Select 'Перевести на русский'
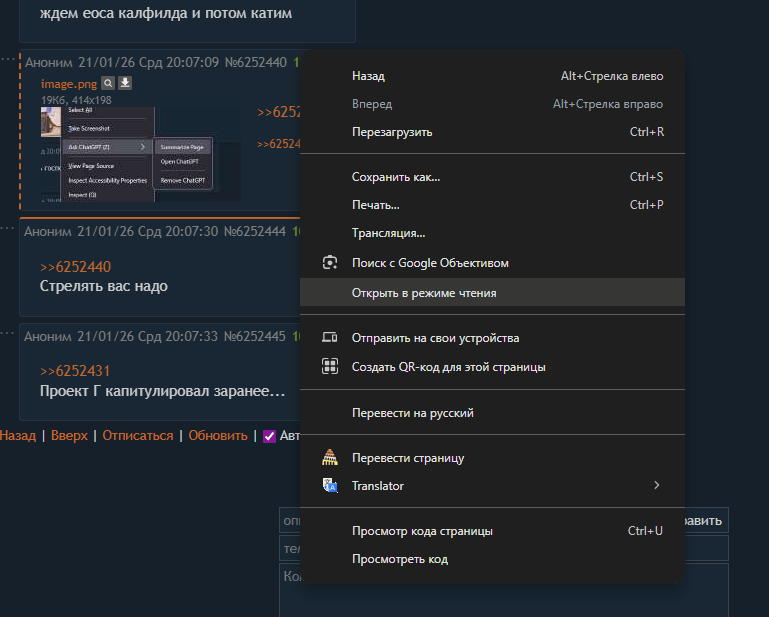 coord(492,413)
